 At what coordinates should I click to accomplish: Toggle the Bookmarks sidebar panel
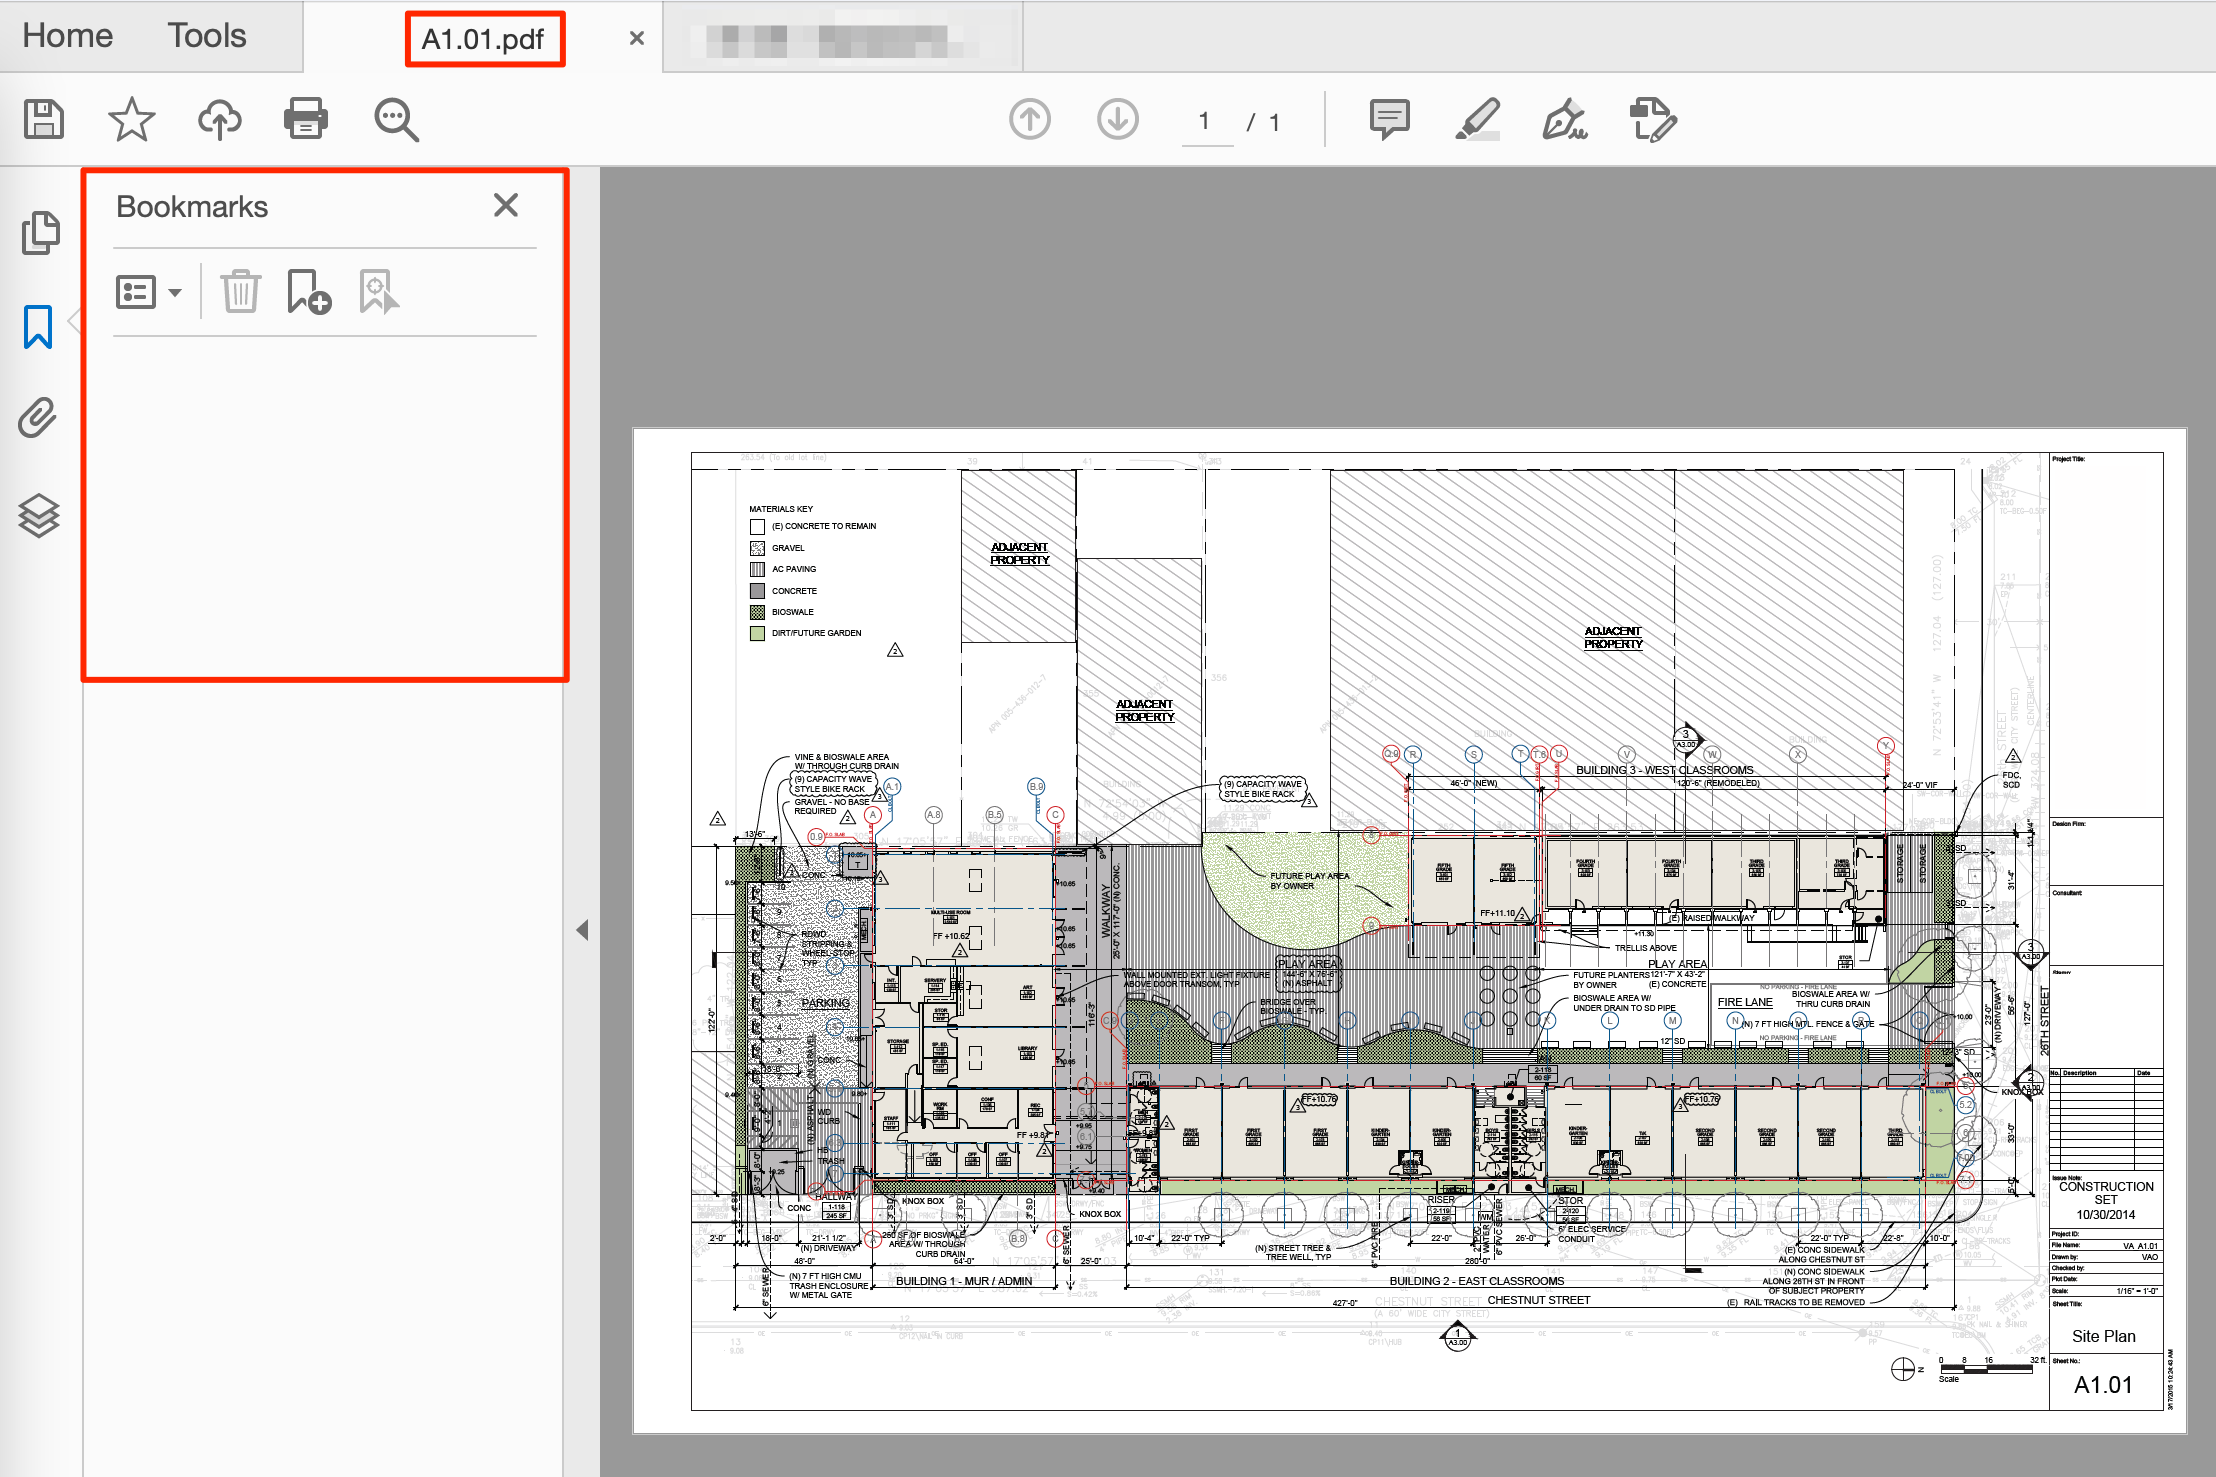(38, 327)
